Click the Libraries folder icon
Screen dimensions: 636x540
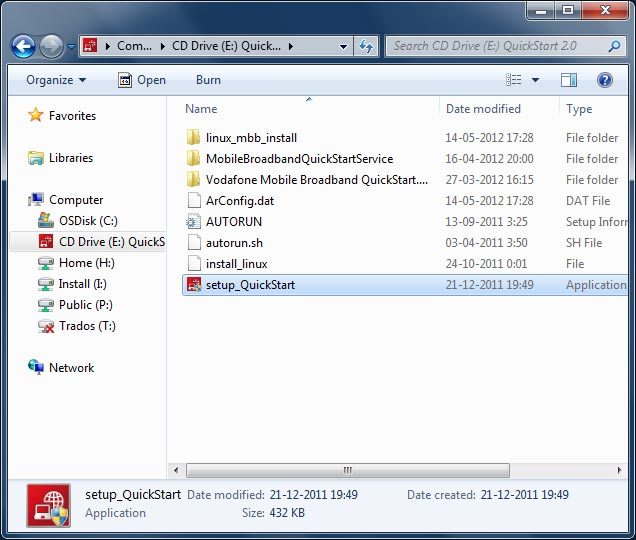pyautogui.click(x=36, y=158)
